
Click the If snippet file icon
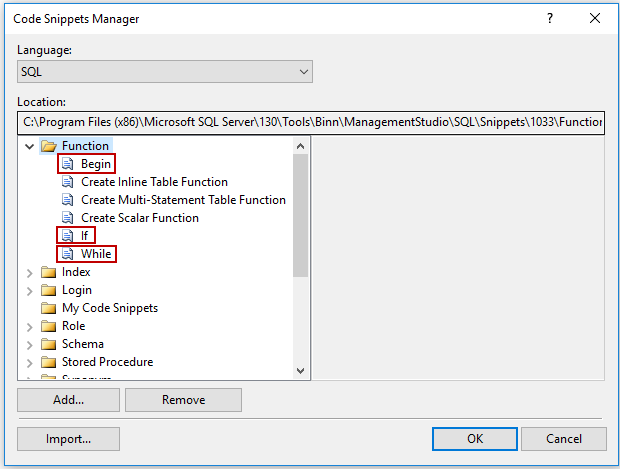[68, 236]
